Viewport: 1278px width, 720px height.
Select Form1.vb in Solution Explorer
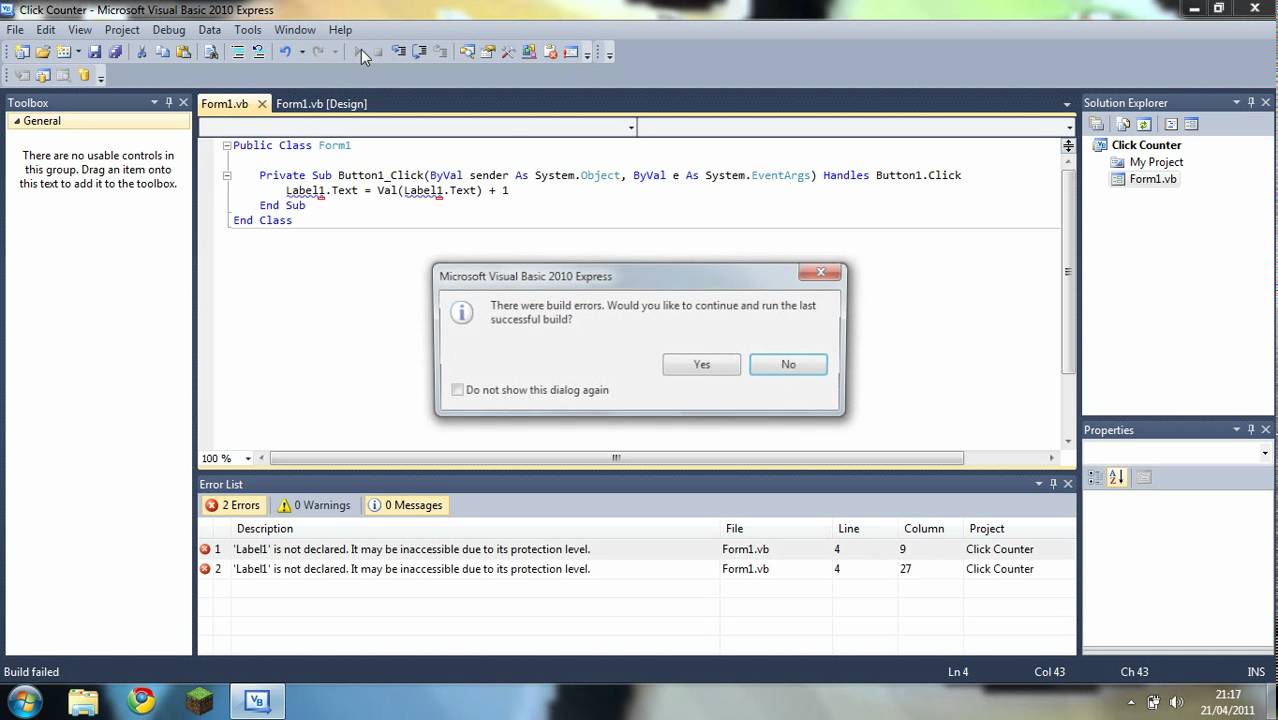pyautogui.click(x=1153, y=179)
